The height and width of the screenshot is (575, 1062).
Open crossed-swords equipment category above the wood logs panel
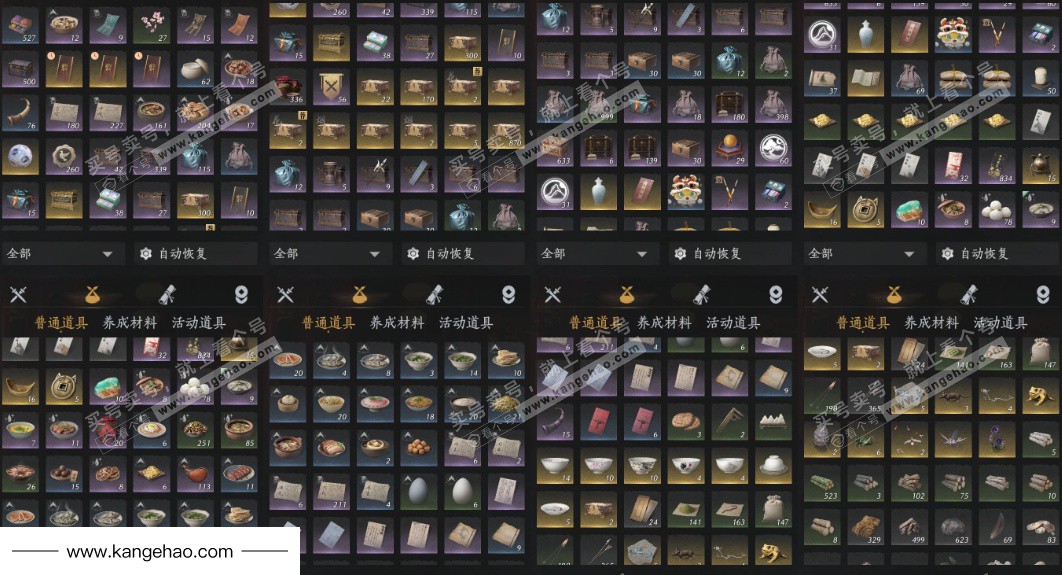(820, 294)
